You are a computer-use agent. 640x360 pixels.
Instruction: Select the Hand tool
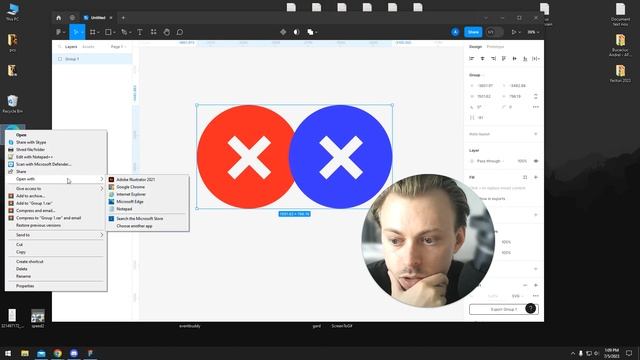point(167,32)
